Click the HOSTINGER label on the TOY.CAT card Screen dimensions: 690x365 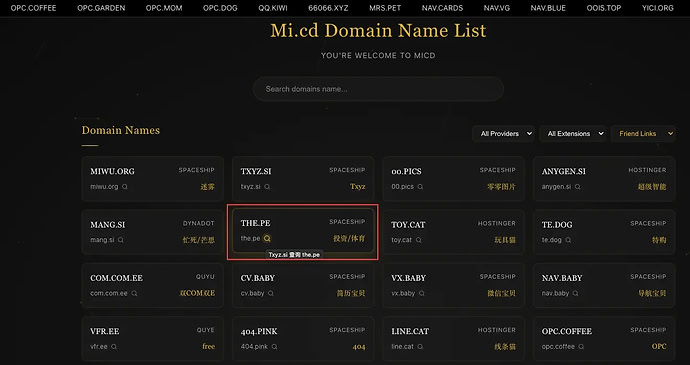click(497, 223)
